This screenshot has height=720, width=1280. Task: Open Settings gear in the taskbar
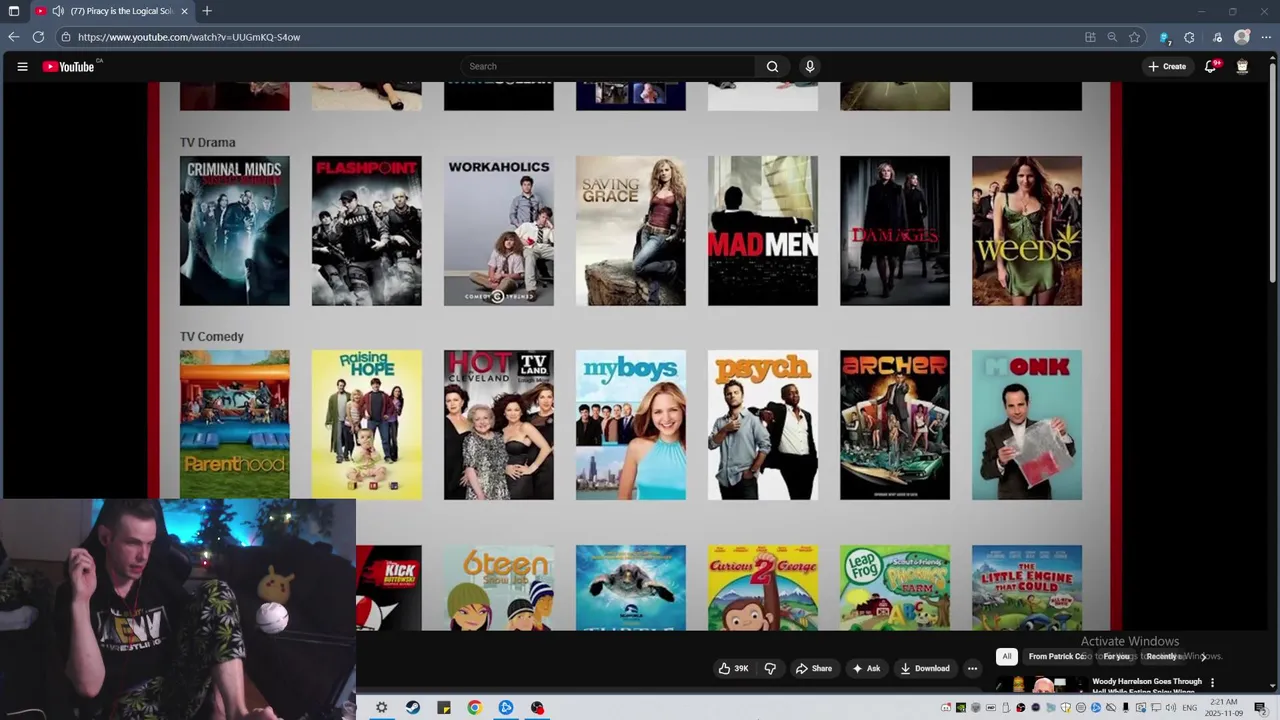tap(381, 707)
